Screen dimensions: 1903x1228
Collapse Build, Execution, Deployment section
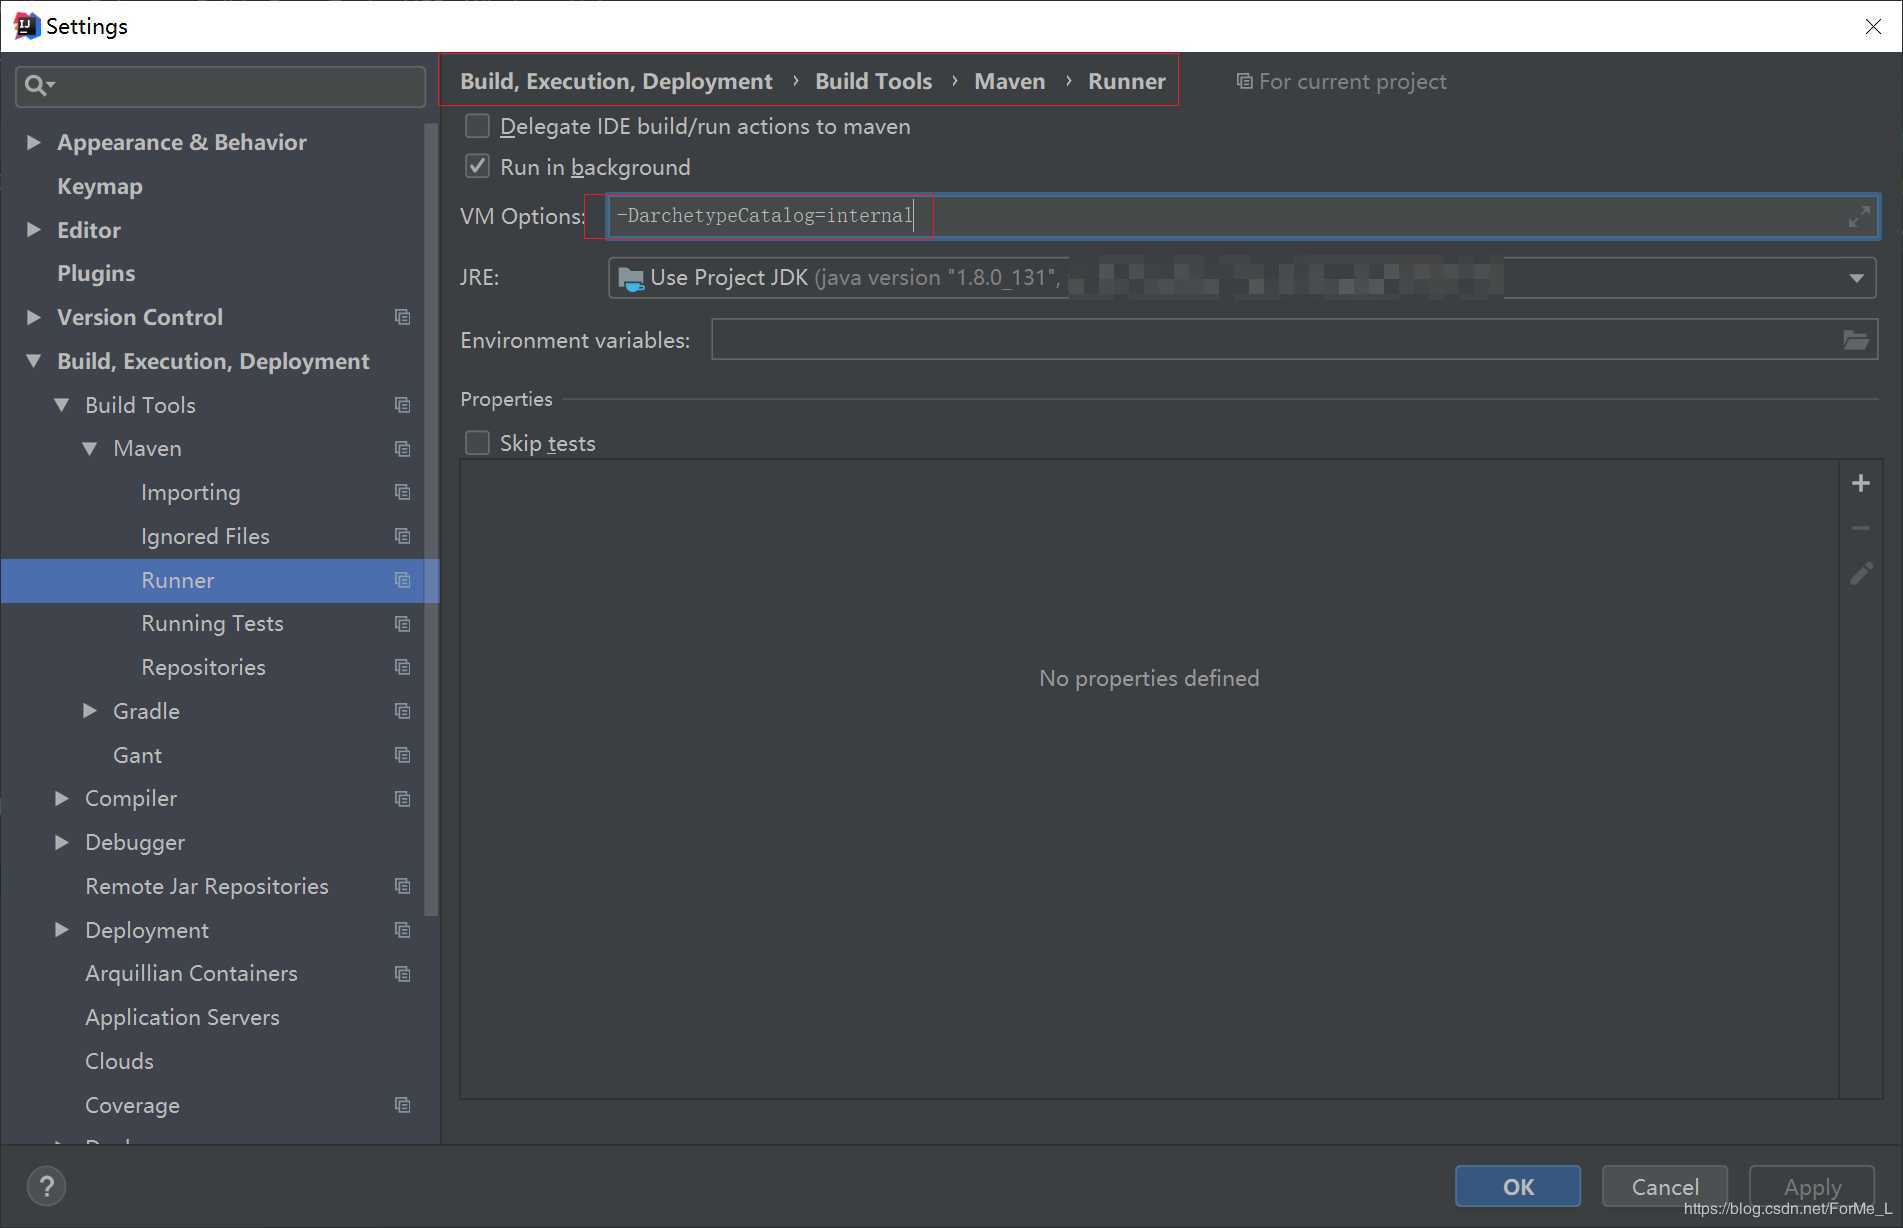coord(33,361)
